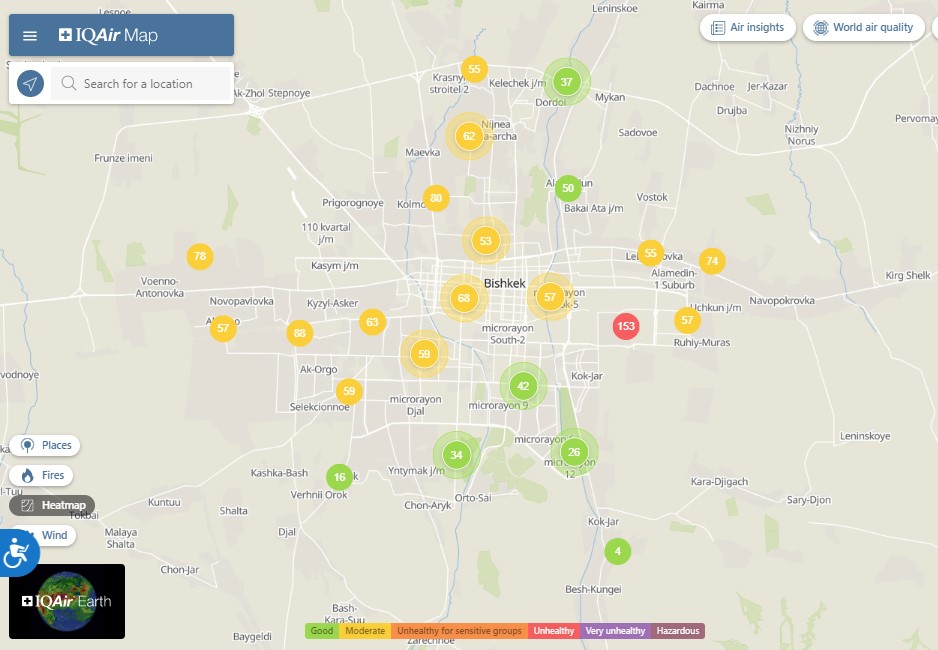Open the IQAir Earth thumbnail
This screenshot has height=650, width=938.
(67, 601)
